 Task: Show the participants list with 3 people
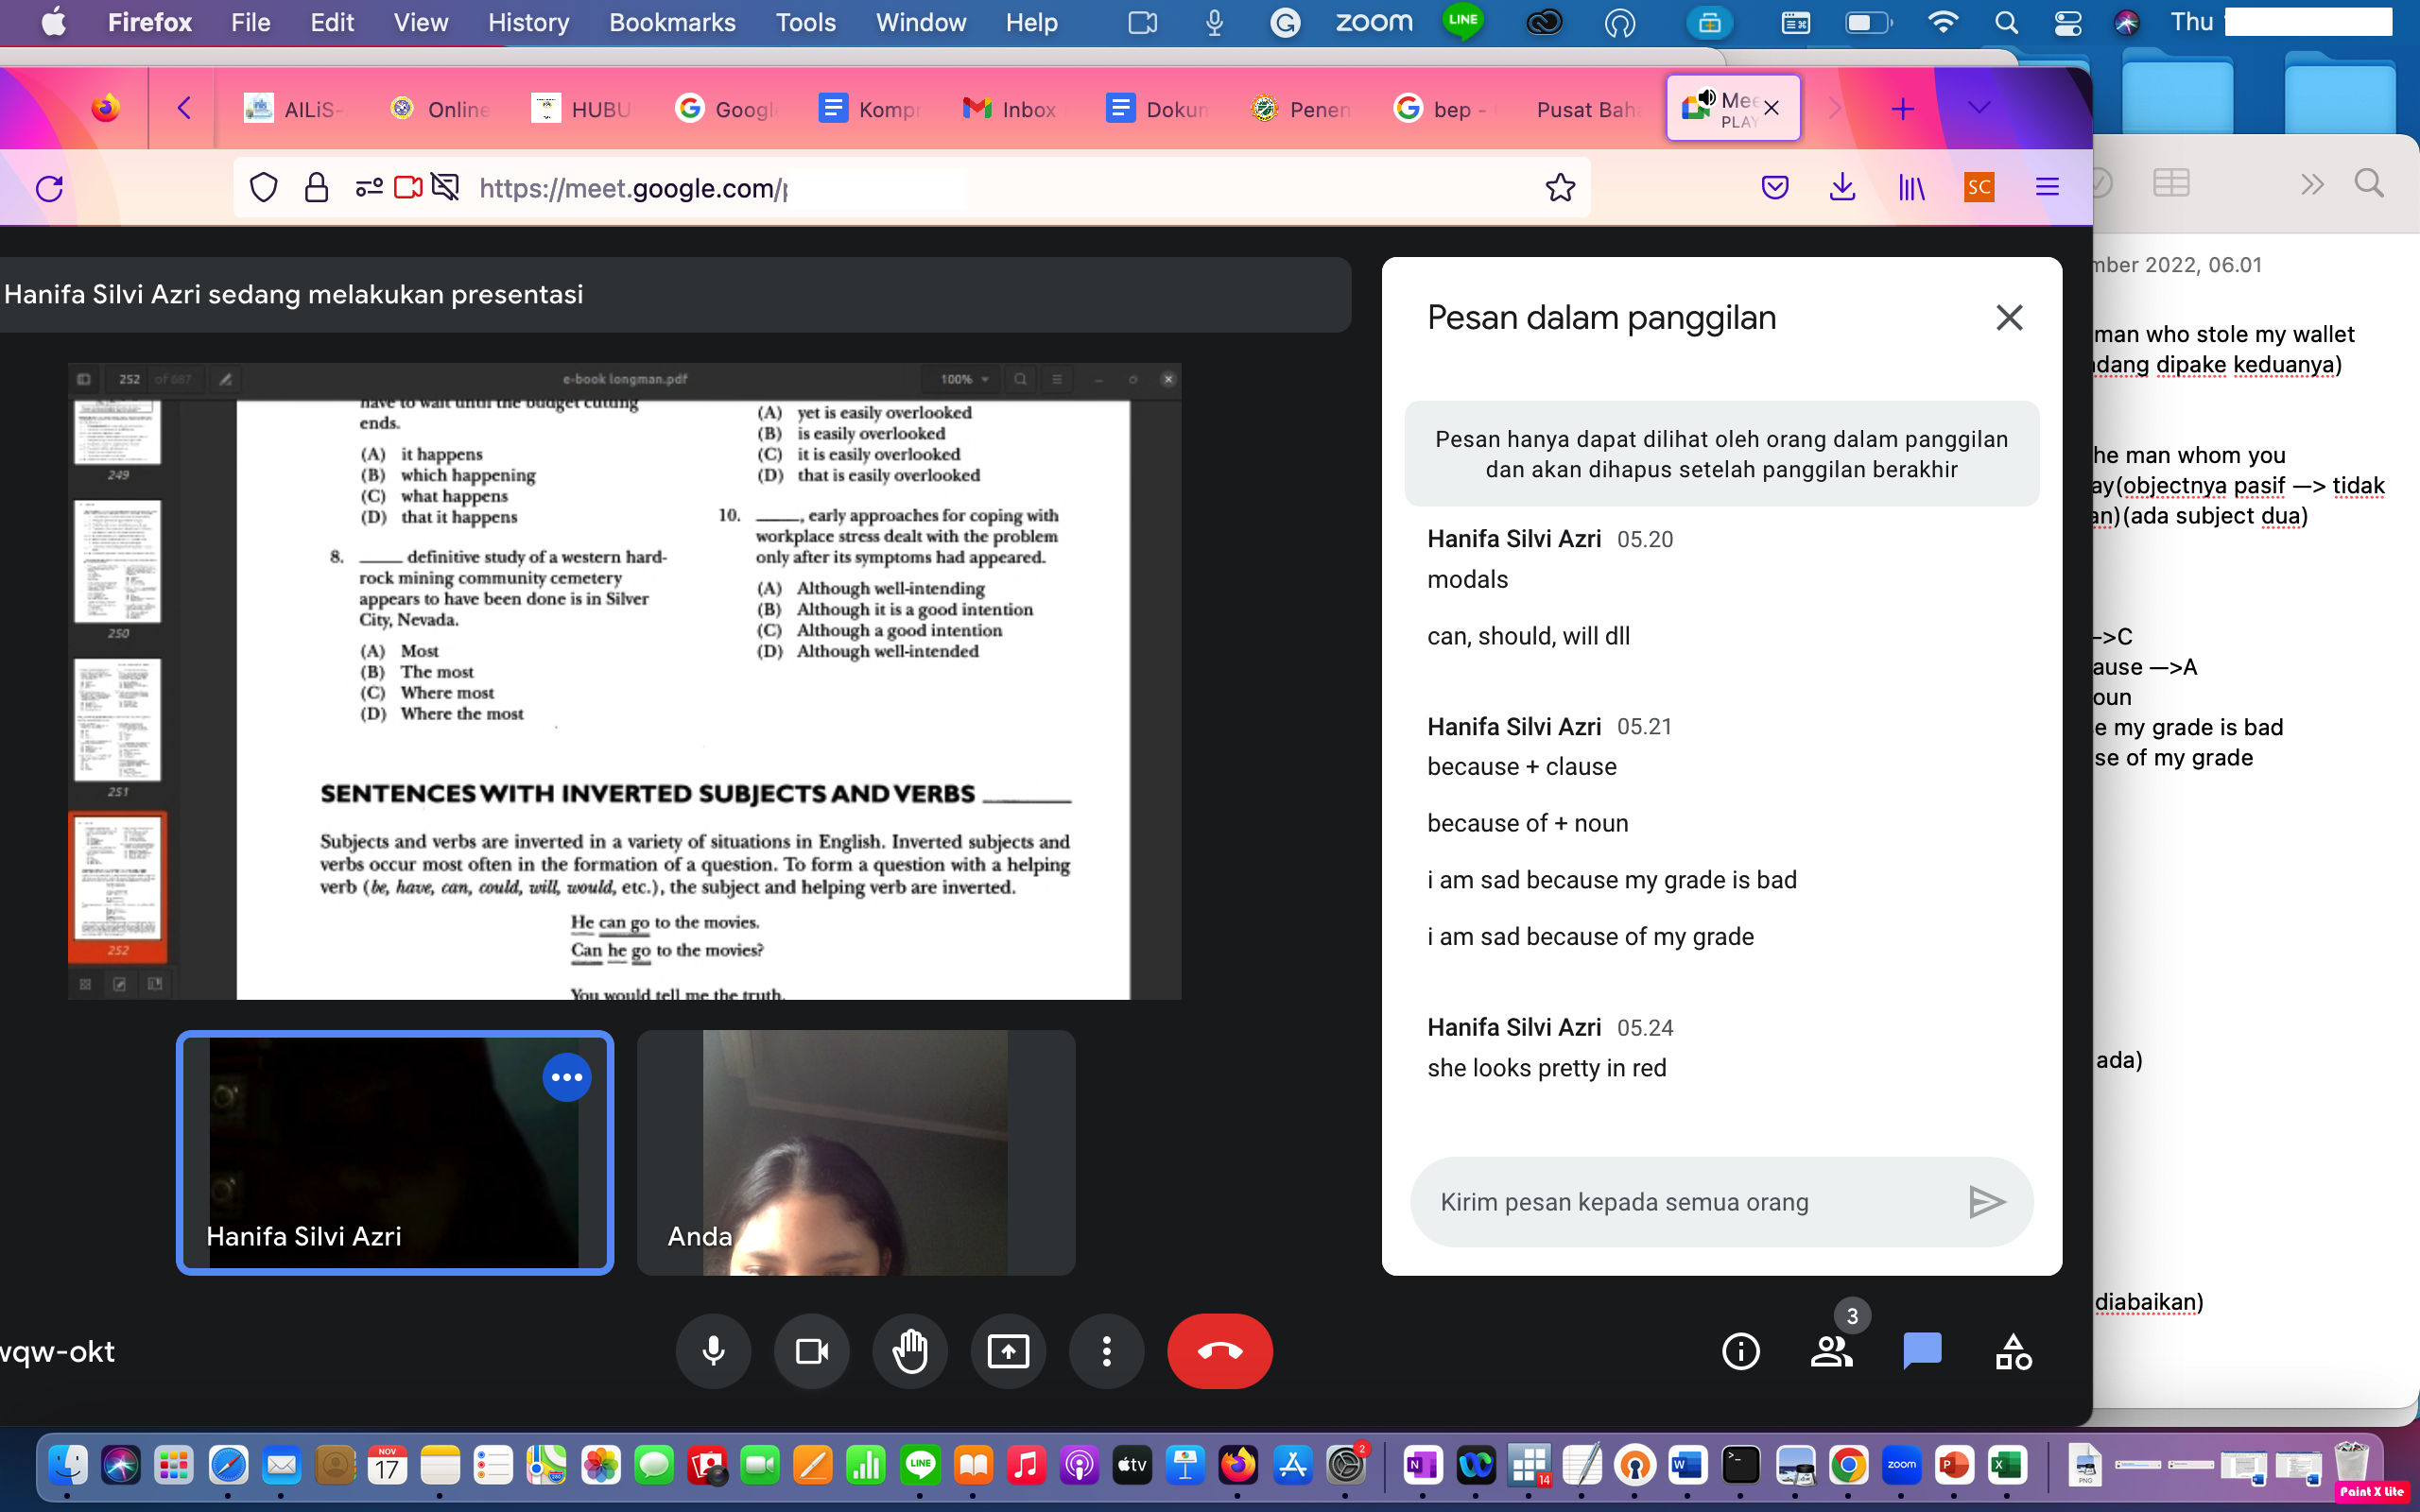pos(1833,1351)
